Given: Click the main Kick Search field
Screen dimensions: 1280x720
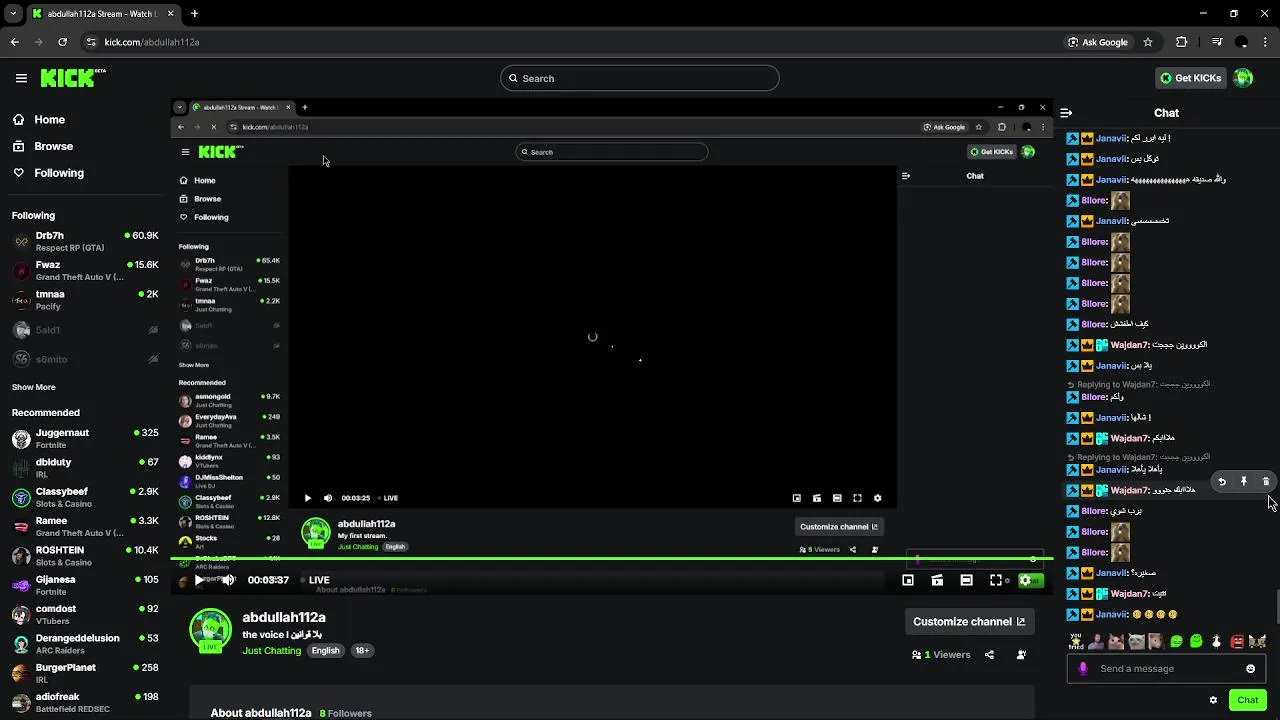Looking at the screenshot, I should coord(640,78).
